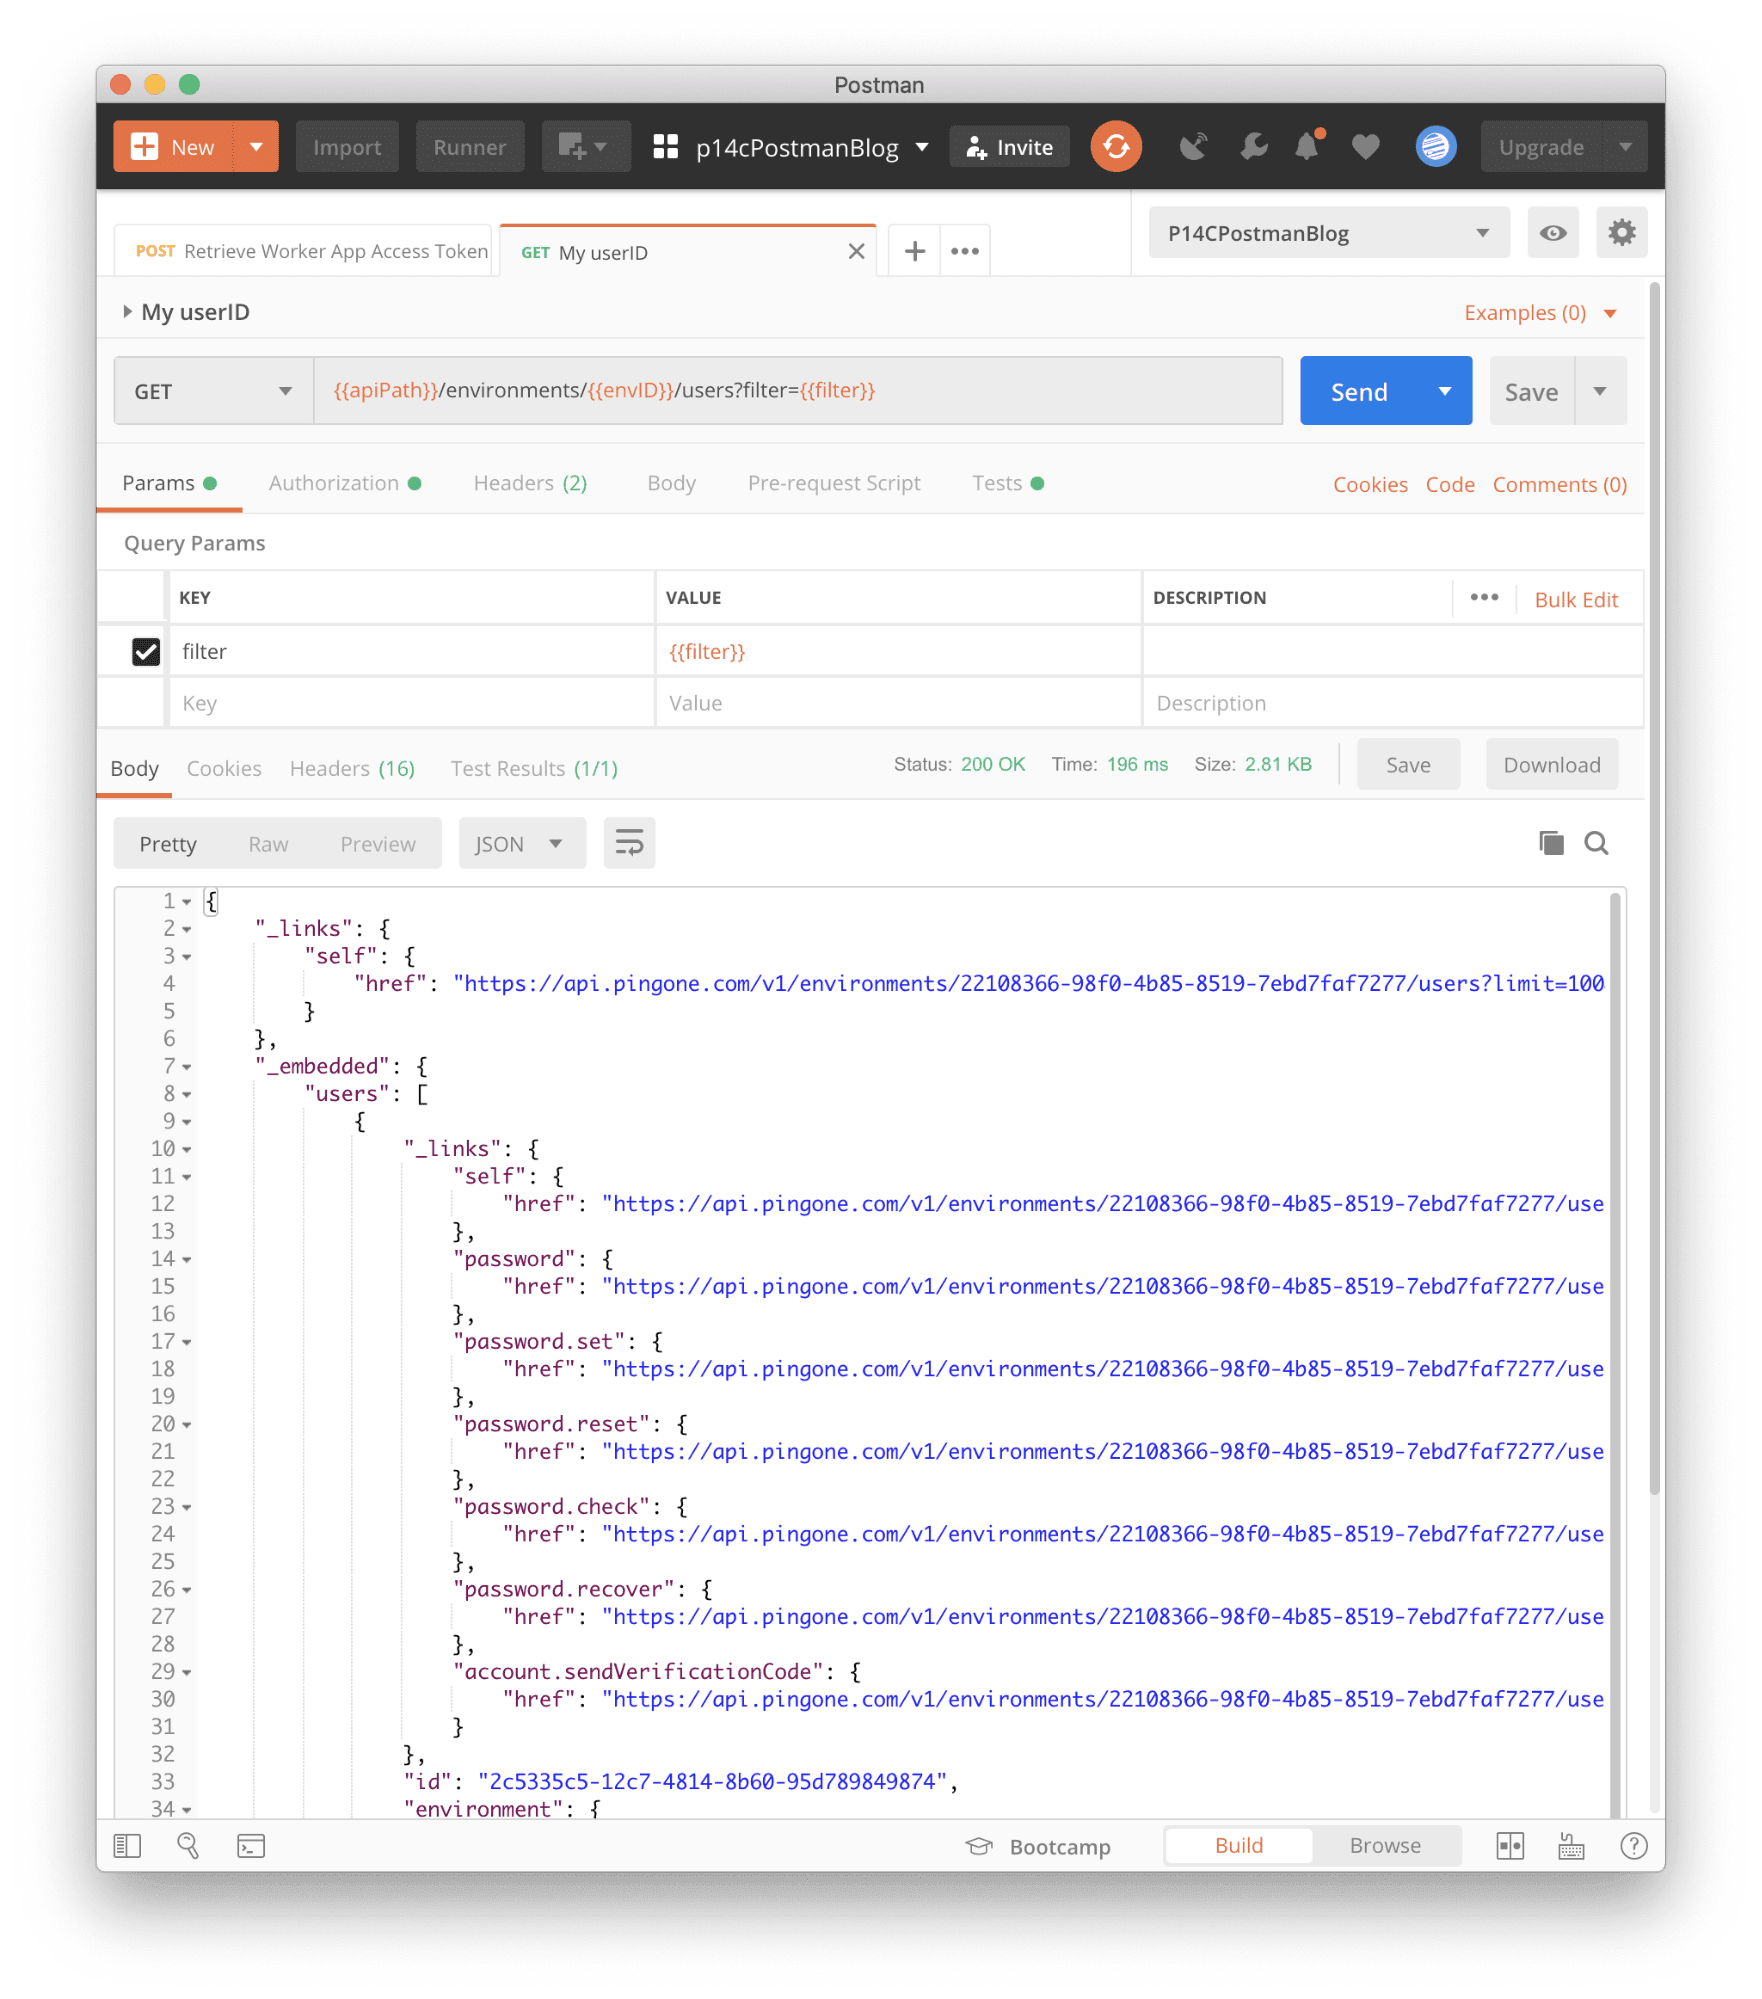Select Pretty response view
Viewport: 1762px width, 1999px height.
167,844
